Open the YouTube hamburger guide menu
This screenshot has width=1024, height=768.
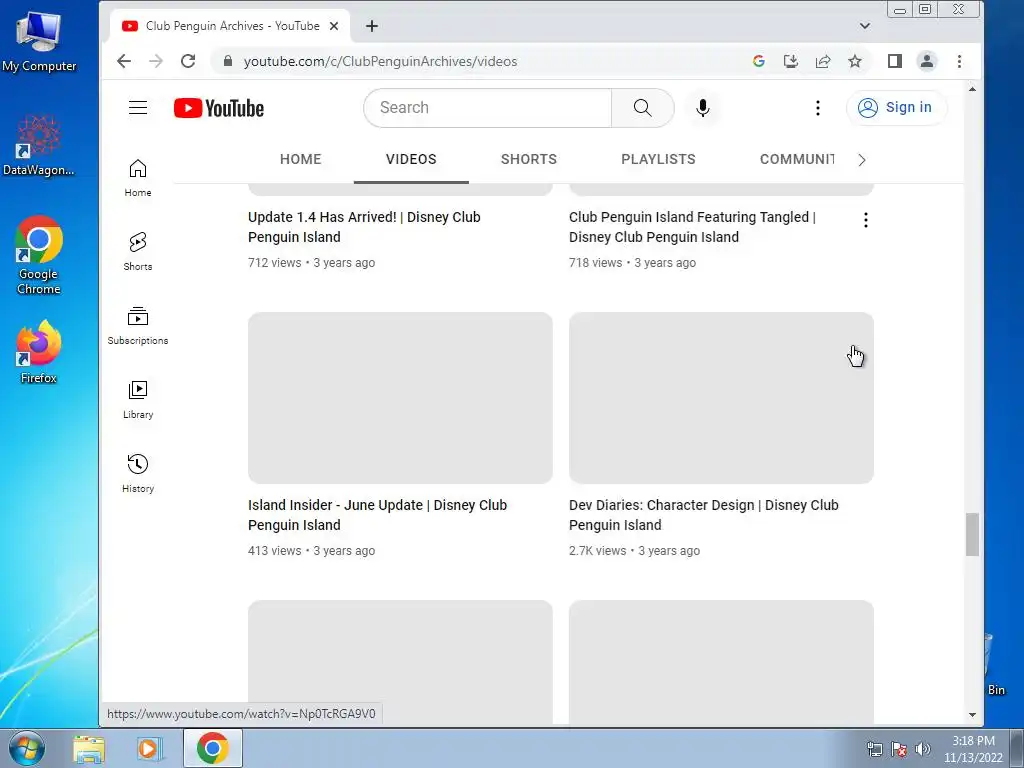click(138, 108)
